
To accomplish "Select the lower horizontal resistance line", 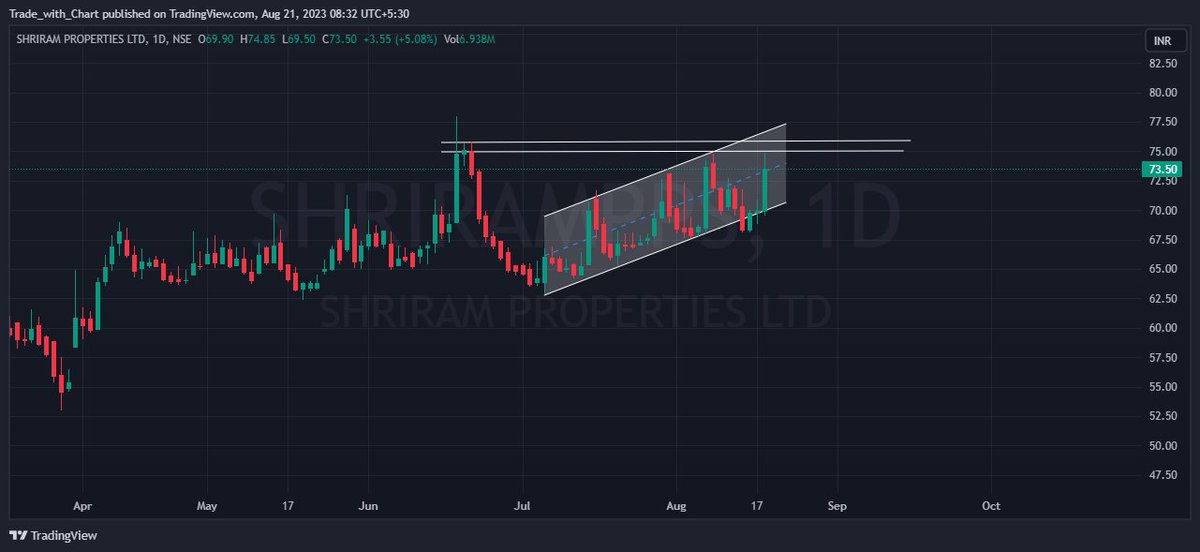I will click(673, 151).
